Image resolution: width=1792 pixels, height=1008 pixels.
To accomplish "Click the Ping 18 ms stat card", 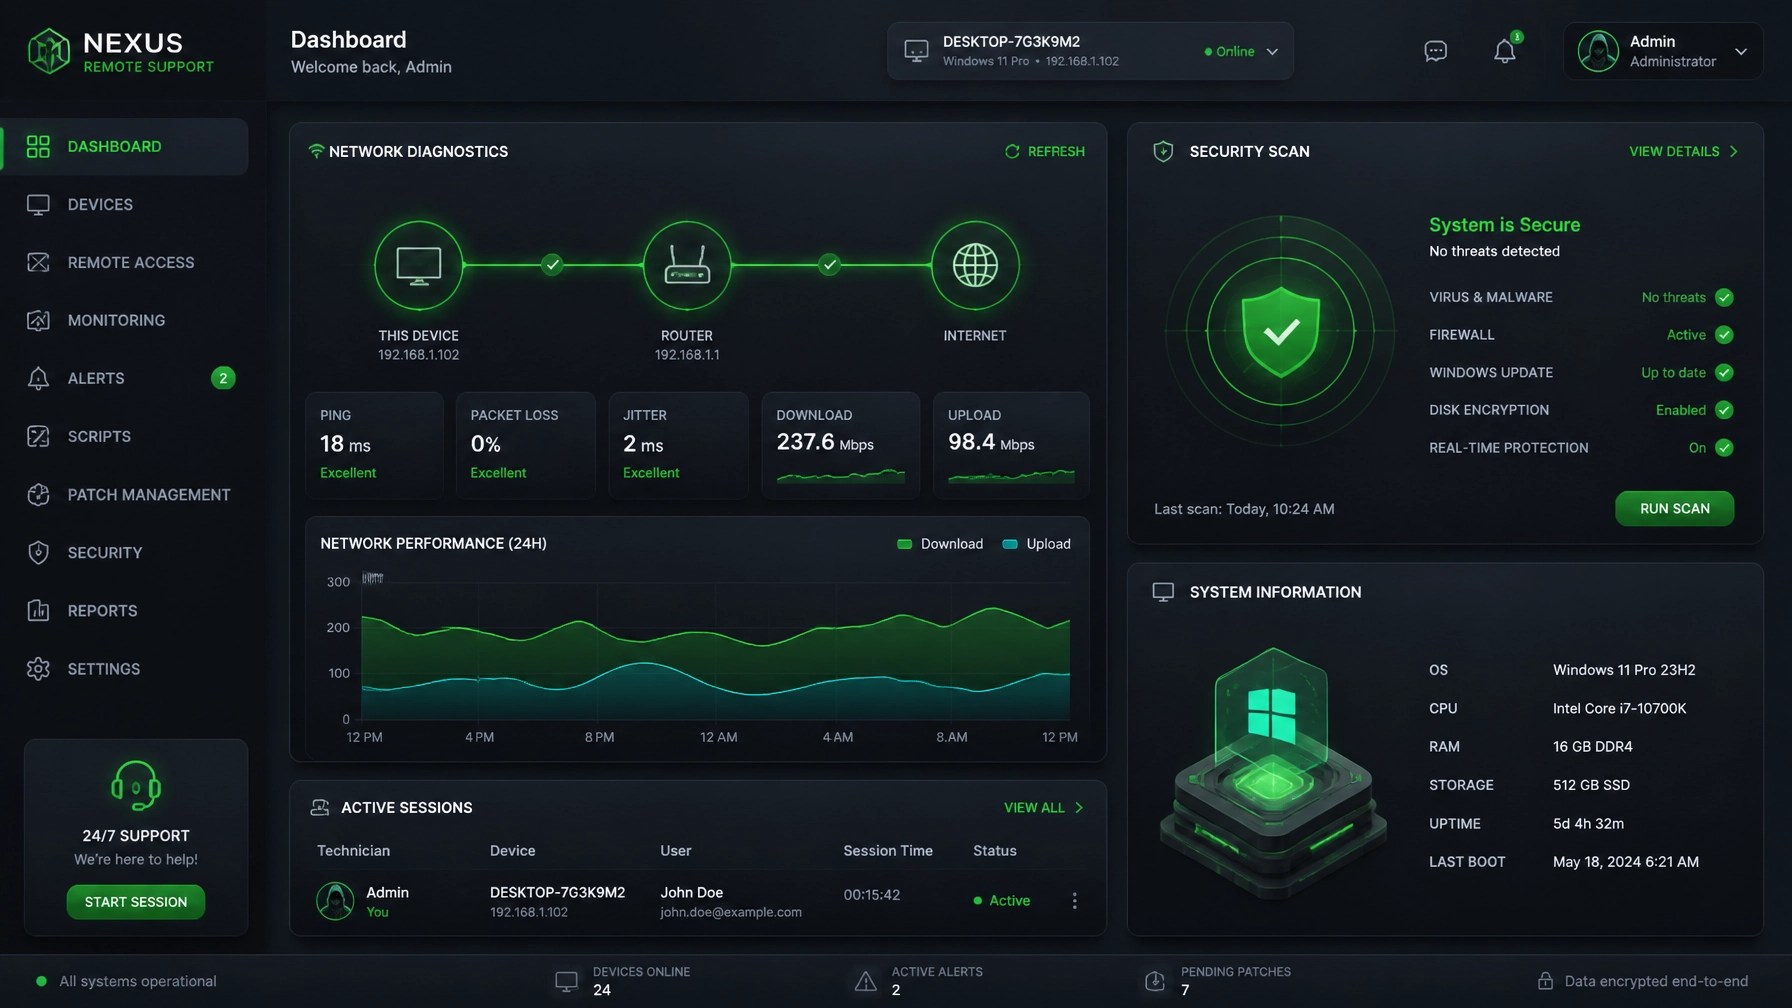I will click(x=374, y=444).
